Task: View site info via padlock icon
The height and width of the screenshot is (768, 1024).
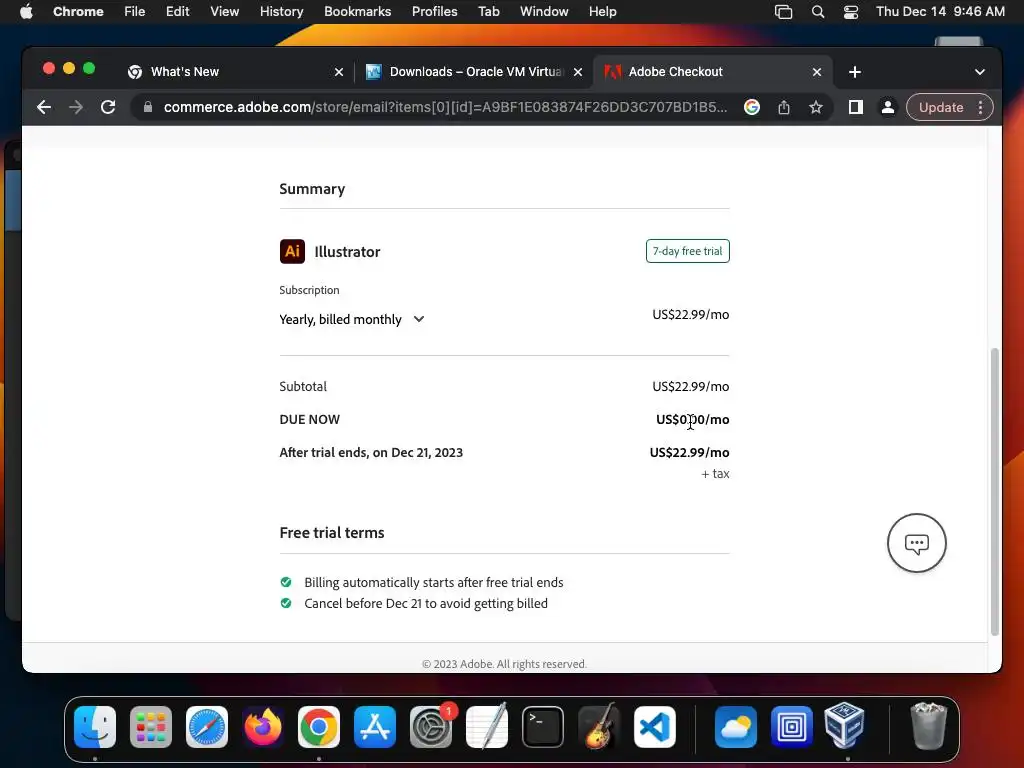Action: click(148, 107)
